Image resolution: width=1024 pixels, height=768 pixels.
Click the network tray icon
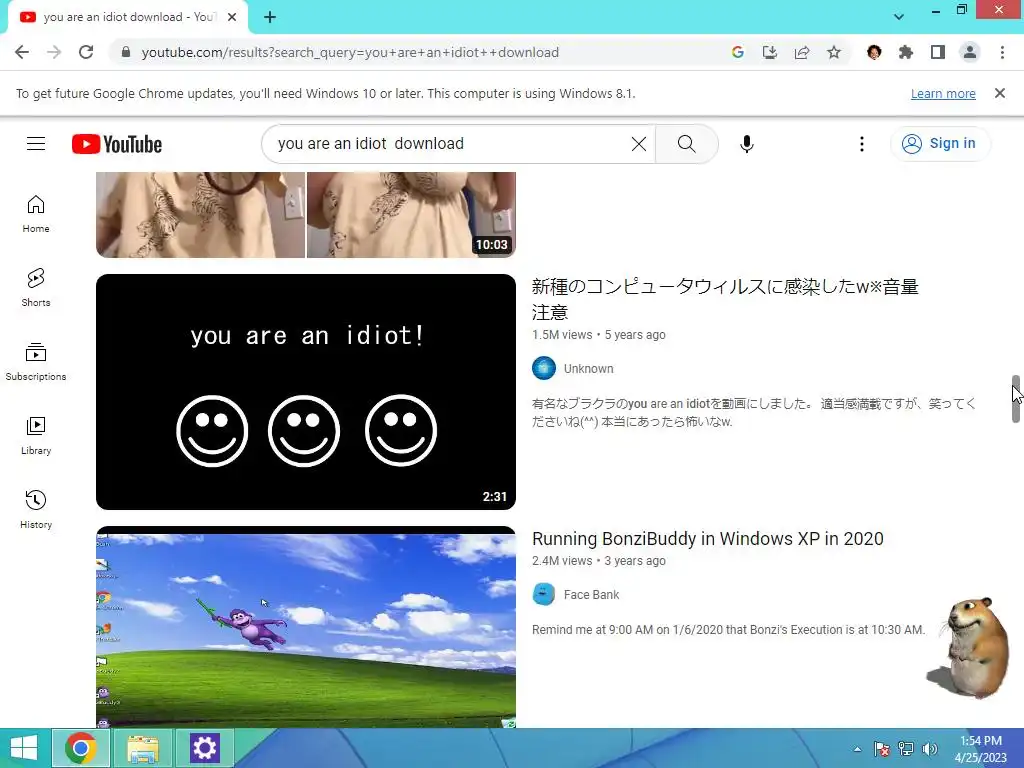[906, 749]
